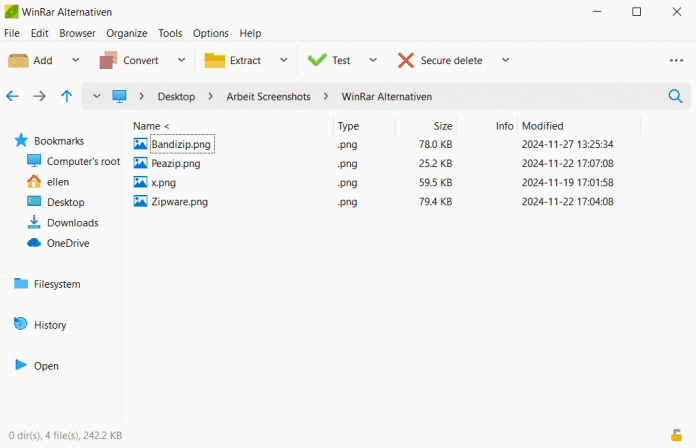Image resolution: width=696 pixels, height=448 pixels.
Task: Select Downloads in the bookmarks sidebar
Action: (x=72, y=222)
